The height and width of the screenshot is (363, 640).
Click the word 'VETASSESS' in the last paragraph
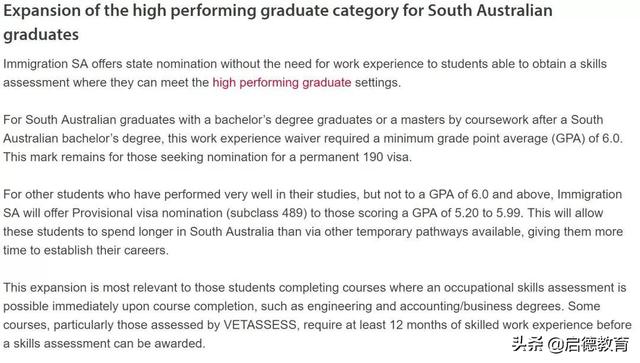coord(260,325)
